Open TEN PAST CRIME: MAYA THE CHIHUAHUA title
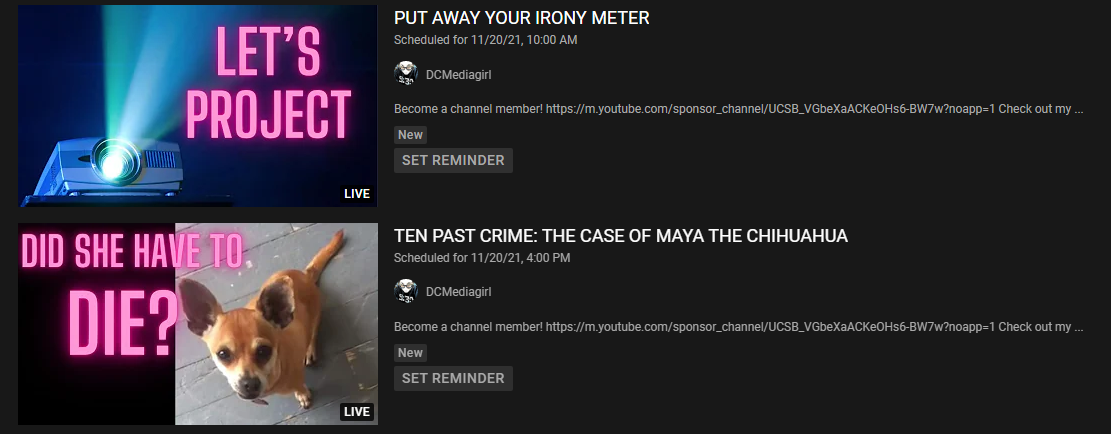Viewport: 1111px width, 434px height. pos(621,236)
